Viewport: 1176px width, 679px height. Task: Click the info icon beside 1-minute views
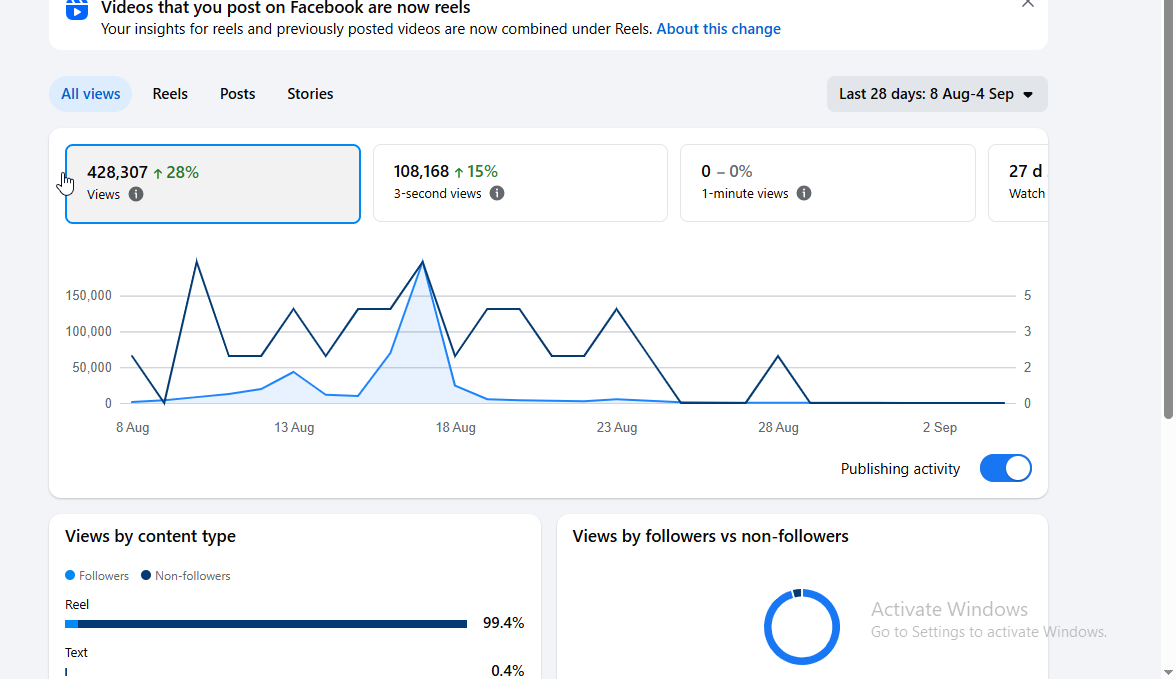[x=803, y=194]
